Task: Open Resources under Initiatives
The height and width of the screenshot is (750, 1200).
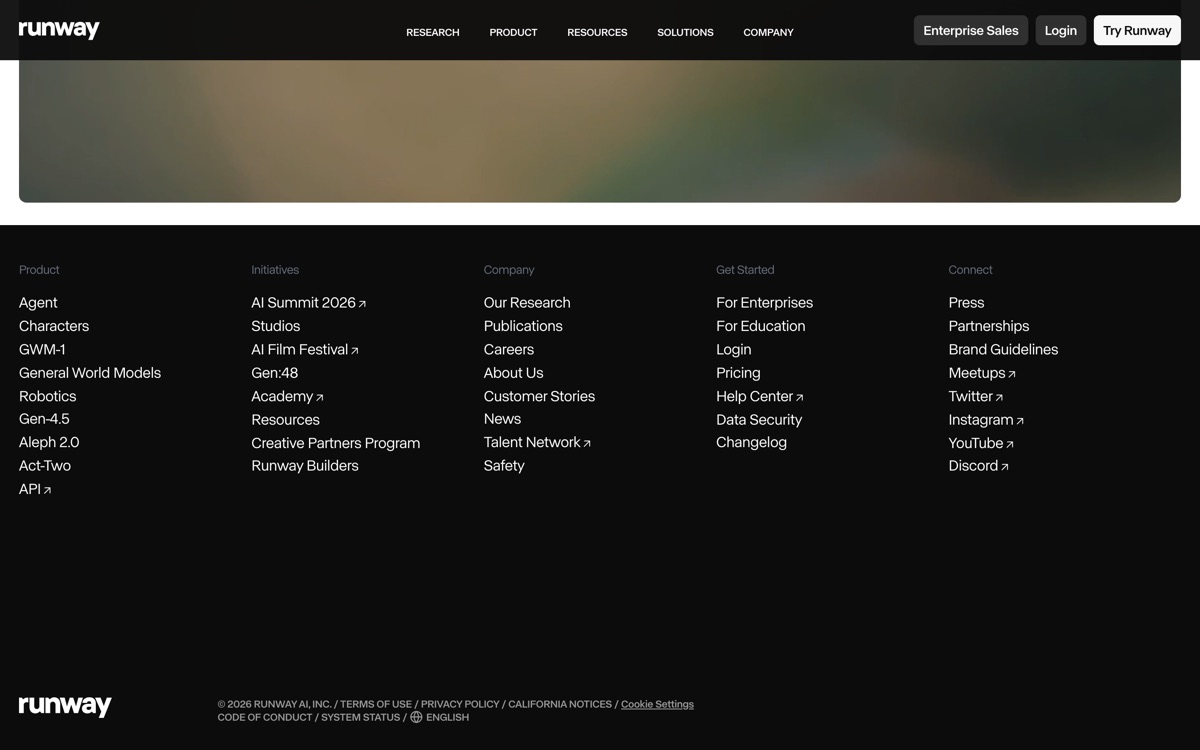Action: [x=286, y=419]
